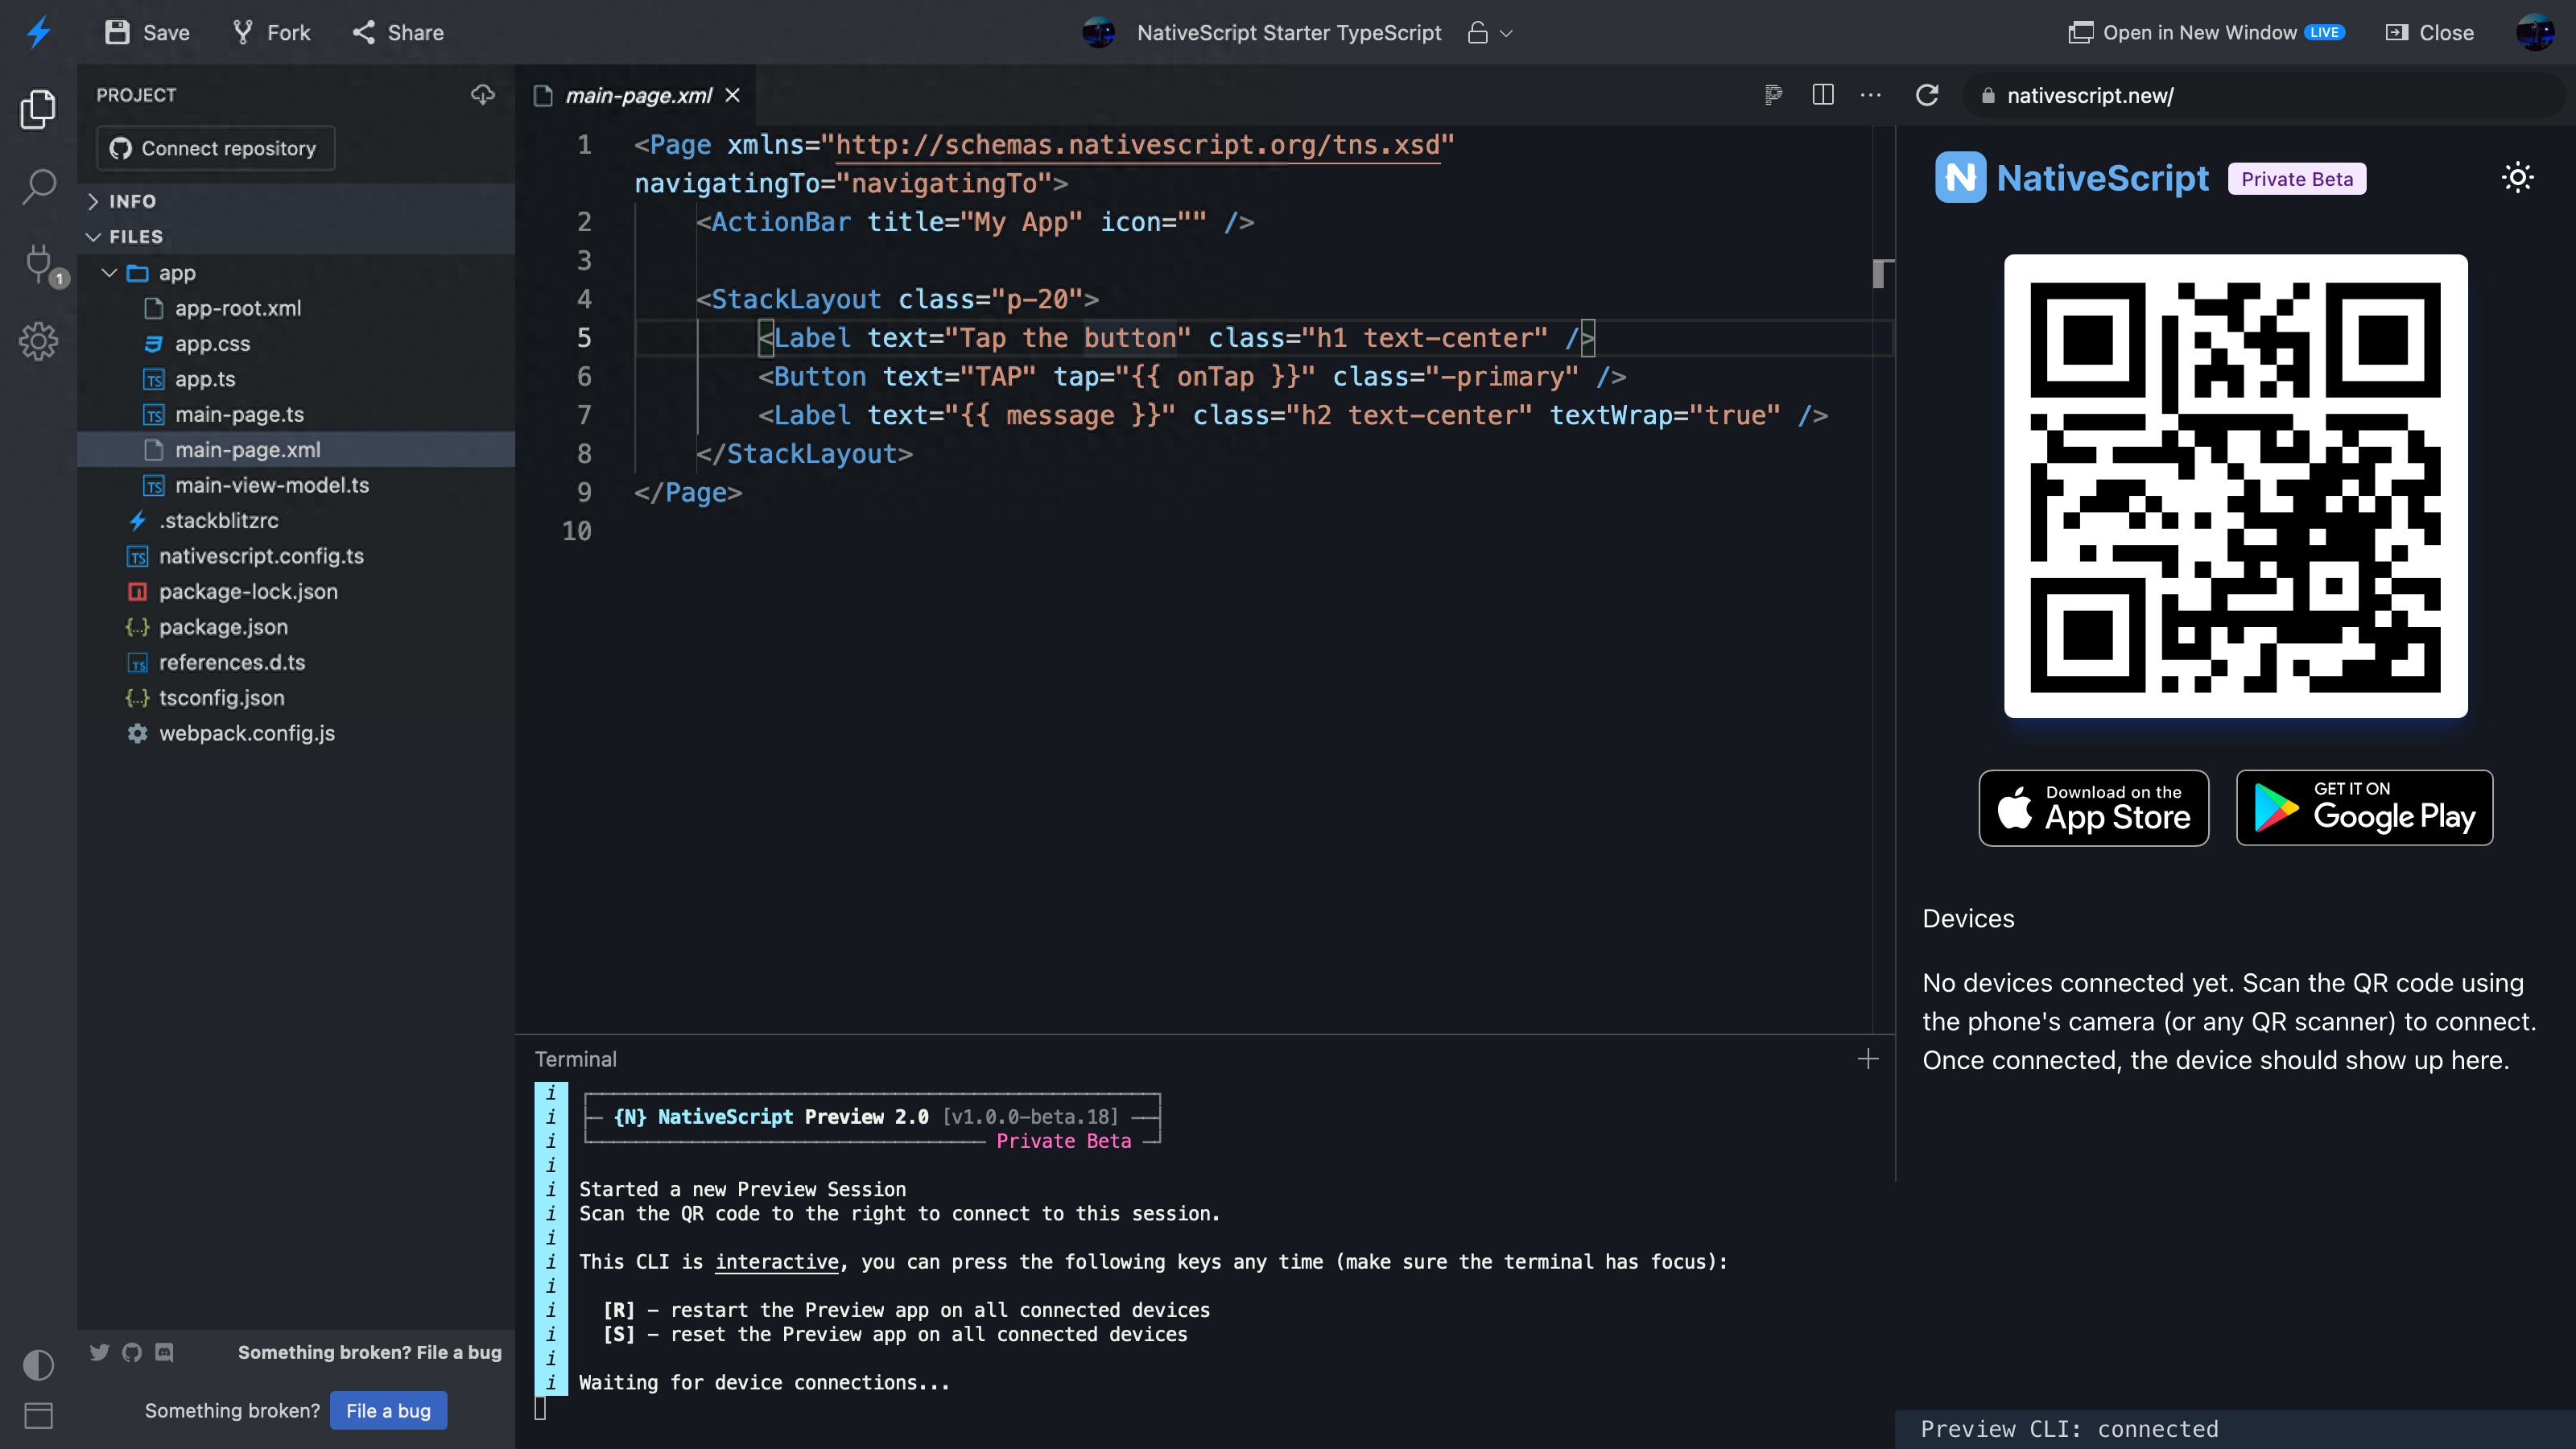The width and height of the screenshot is (2576, 1449).
Task: Click LIVE badge next to Open in New Window
Action: coord(2324,32)
